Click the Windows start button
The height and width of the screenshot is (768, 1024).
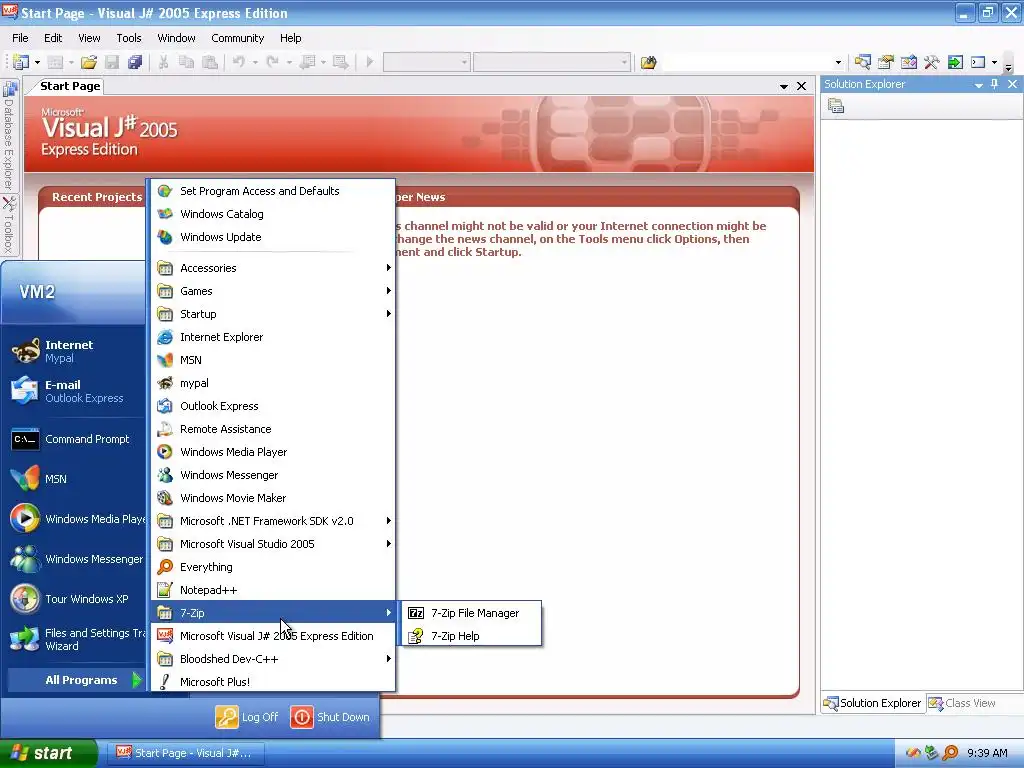[48, 753]
